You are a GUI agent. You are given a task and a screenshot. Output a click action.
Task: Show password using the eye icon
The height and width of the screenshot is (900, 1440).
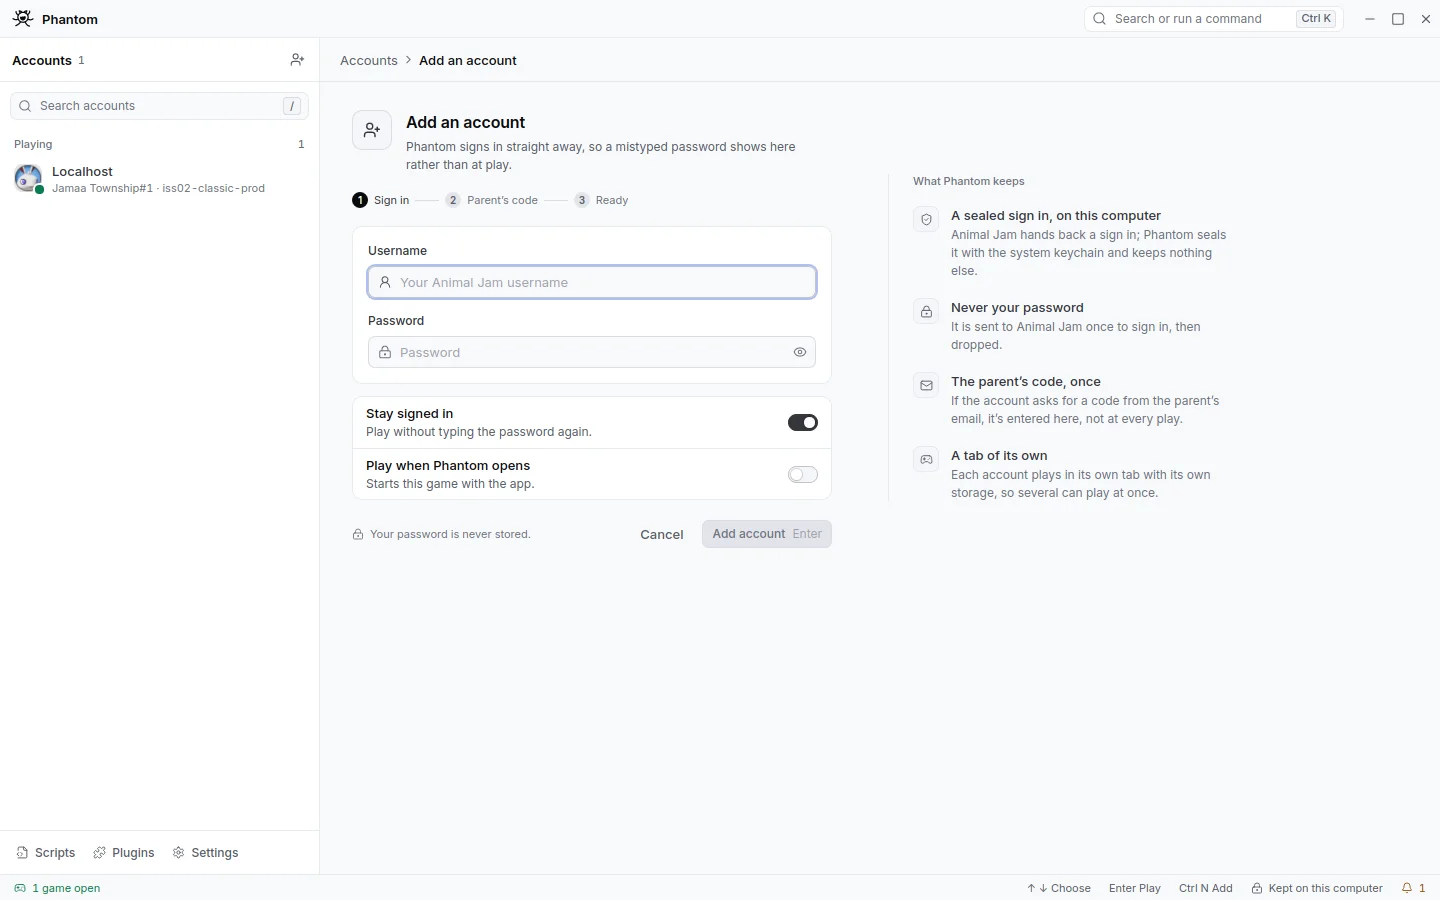[800, 352]
